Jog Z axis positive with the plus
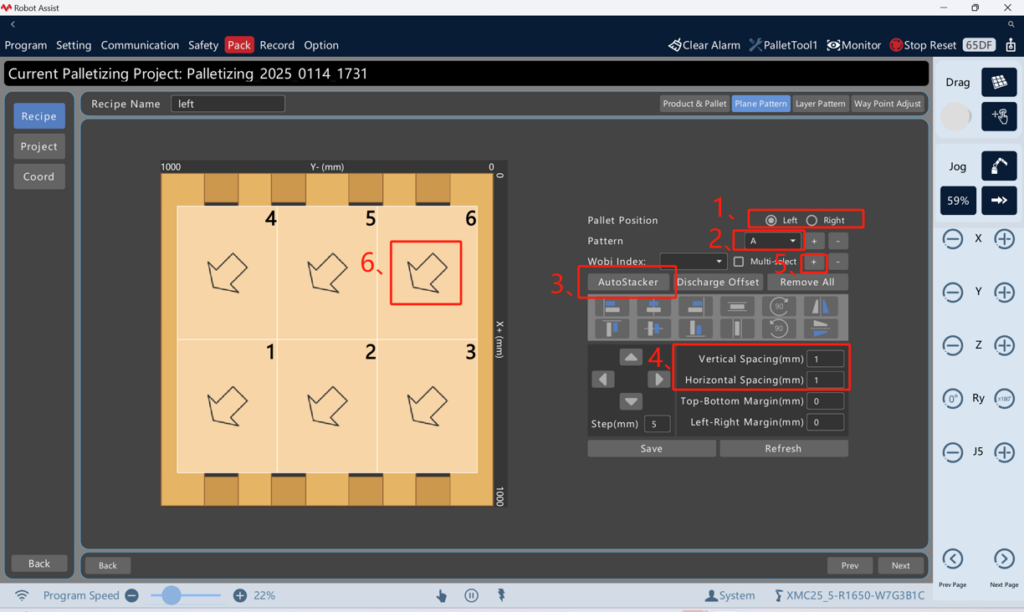1024x612 pixels. point(1004,346)
